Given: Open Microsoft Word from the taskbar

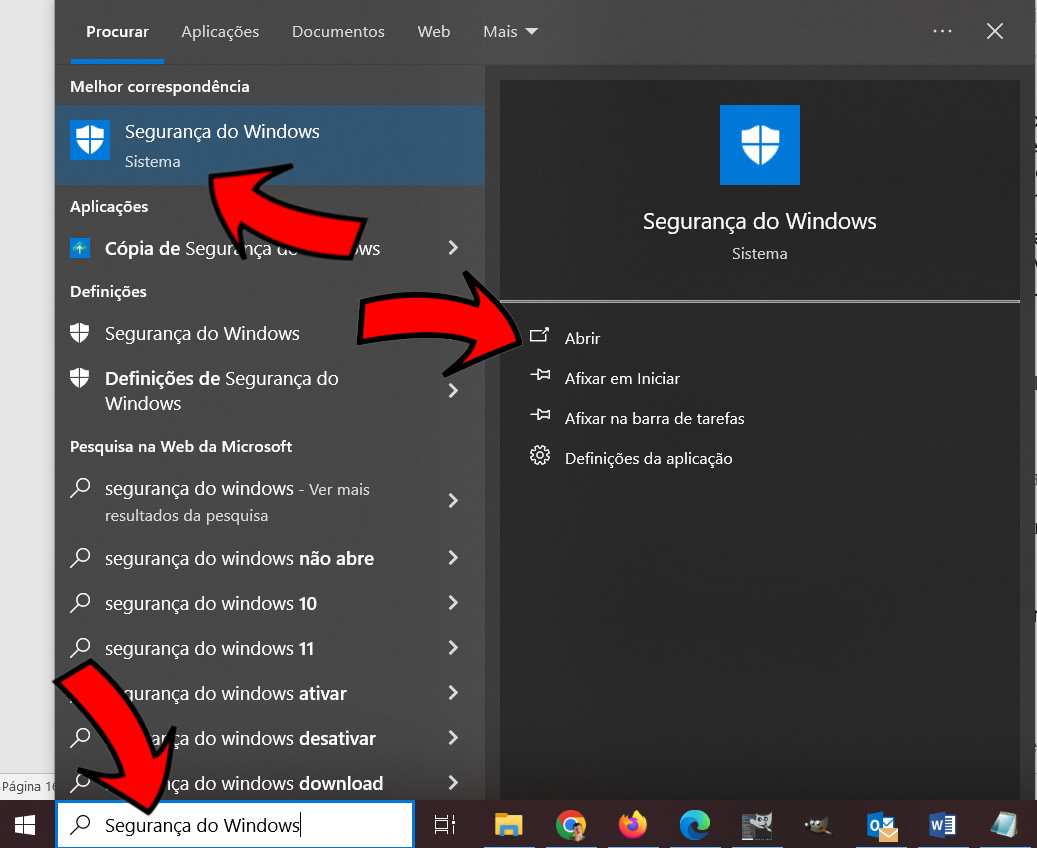Looking at the screenshot, I should click(x=942, y=825).
